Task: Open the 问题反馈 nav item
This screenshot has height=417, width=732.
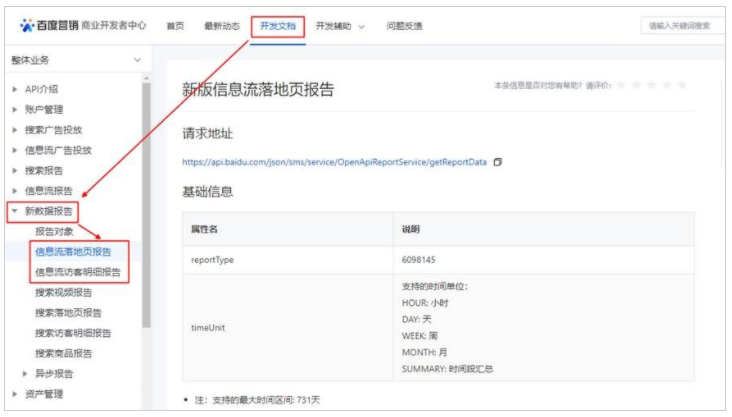Action: click(x=404, y=26)
